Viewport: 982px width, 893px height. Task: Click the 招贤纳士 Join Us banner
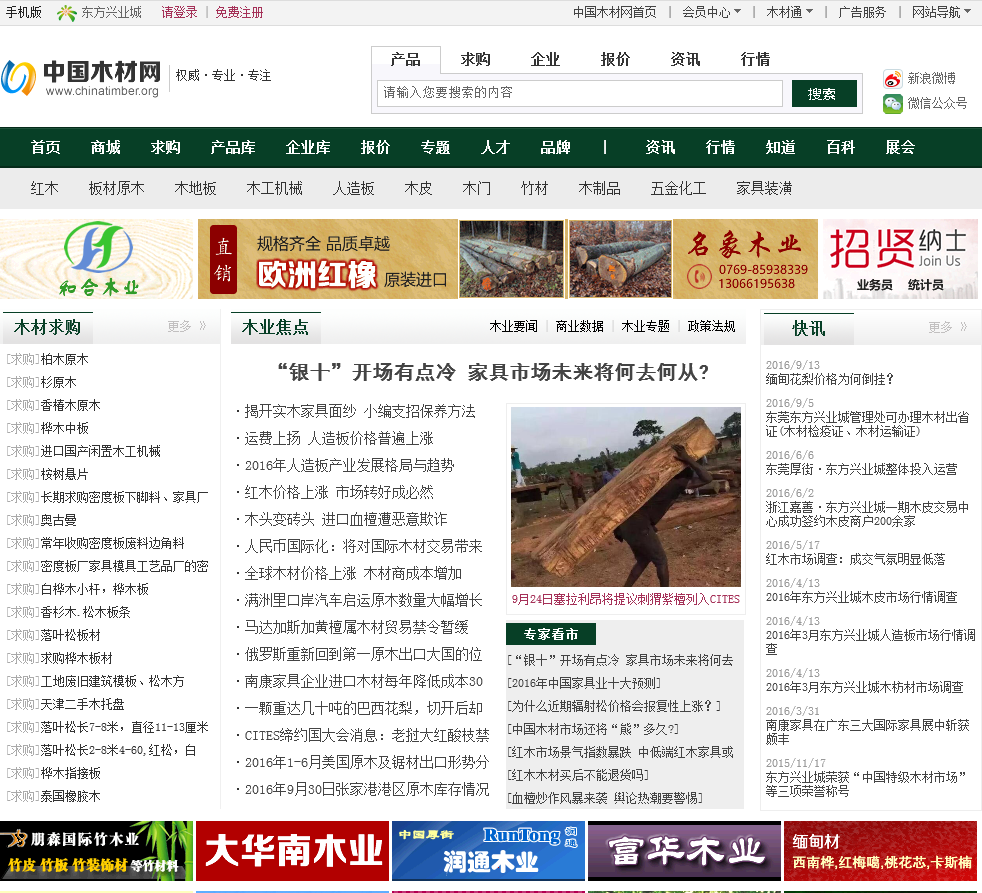tap(900, 259)
